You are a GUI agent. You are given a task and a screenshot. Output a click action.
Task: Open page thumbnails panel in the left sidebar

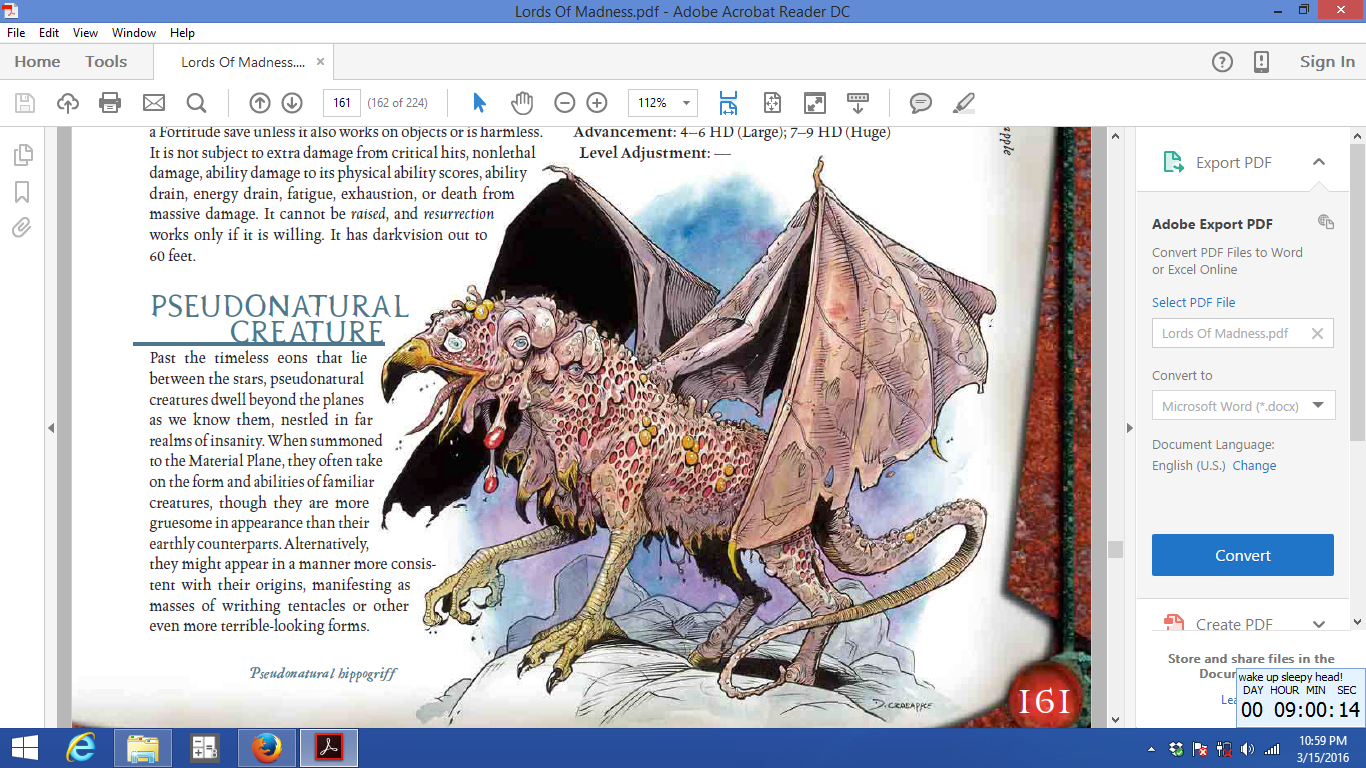(x=22, y=155)
